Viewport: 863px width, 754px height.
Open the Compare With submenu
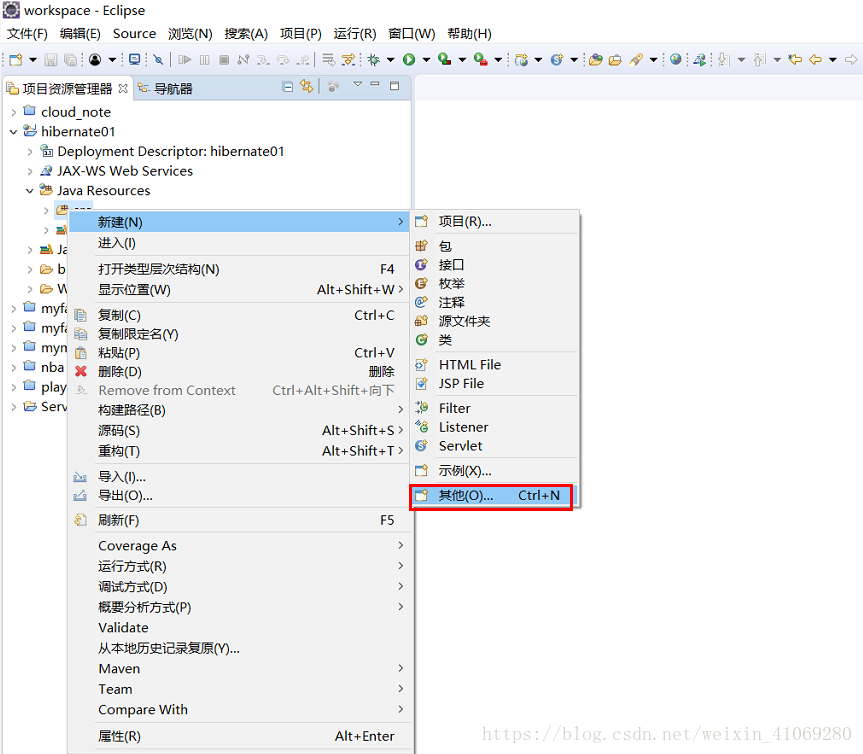tap(240, 710)
